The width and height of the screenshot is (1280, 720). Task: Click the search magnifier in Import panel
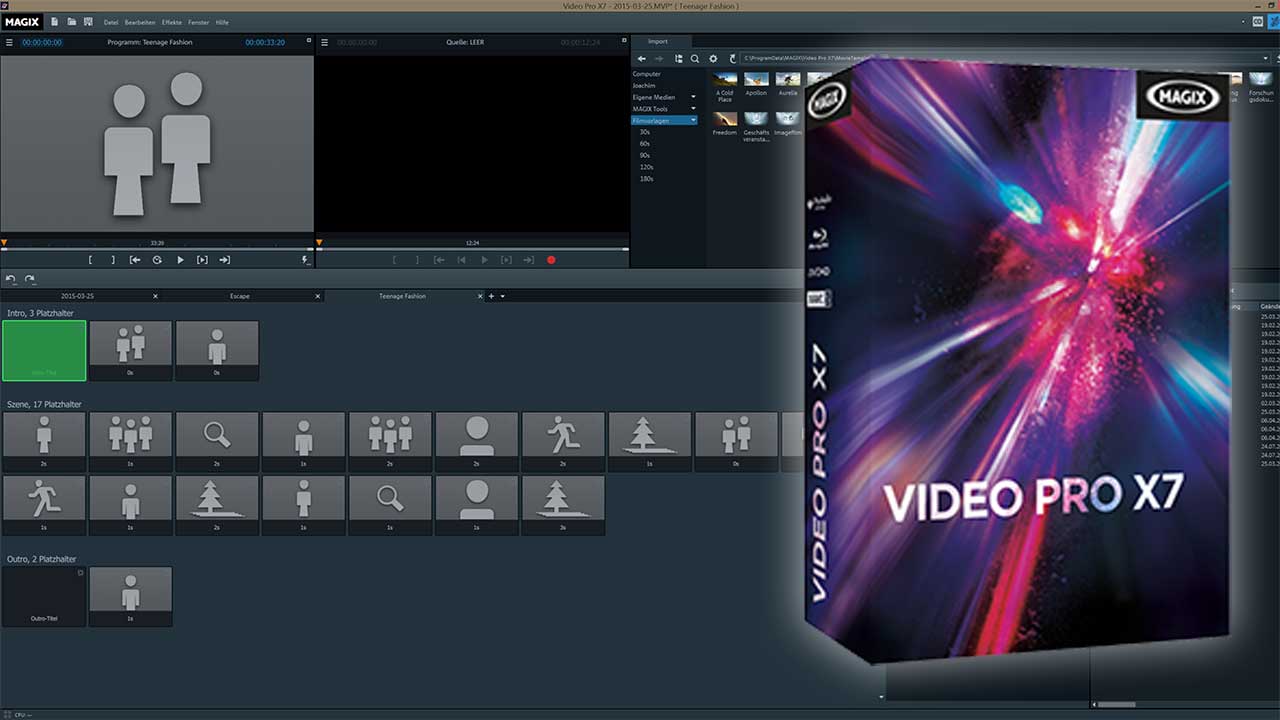tap(695, 59)
